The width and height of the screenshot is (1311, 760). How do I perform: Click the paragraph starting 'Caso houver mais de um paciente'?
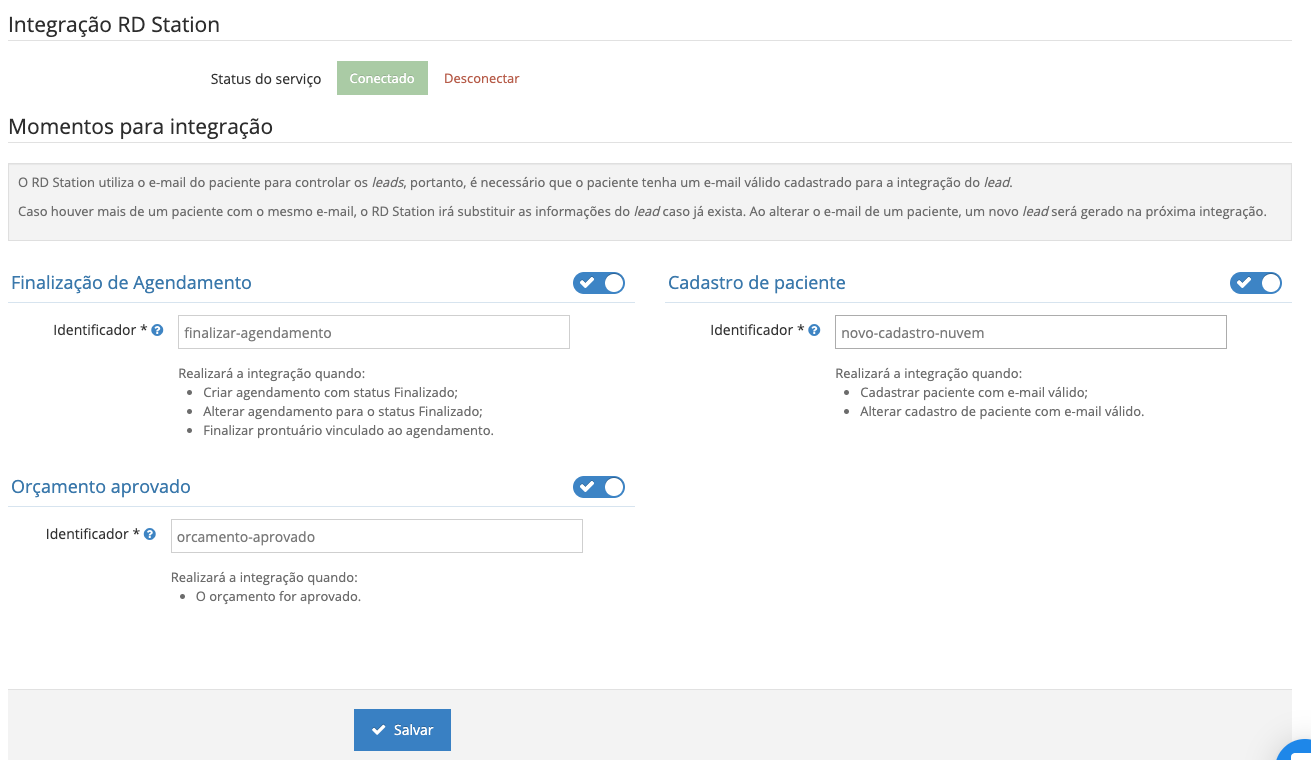click(643, 212)
